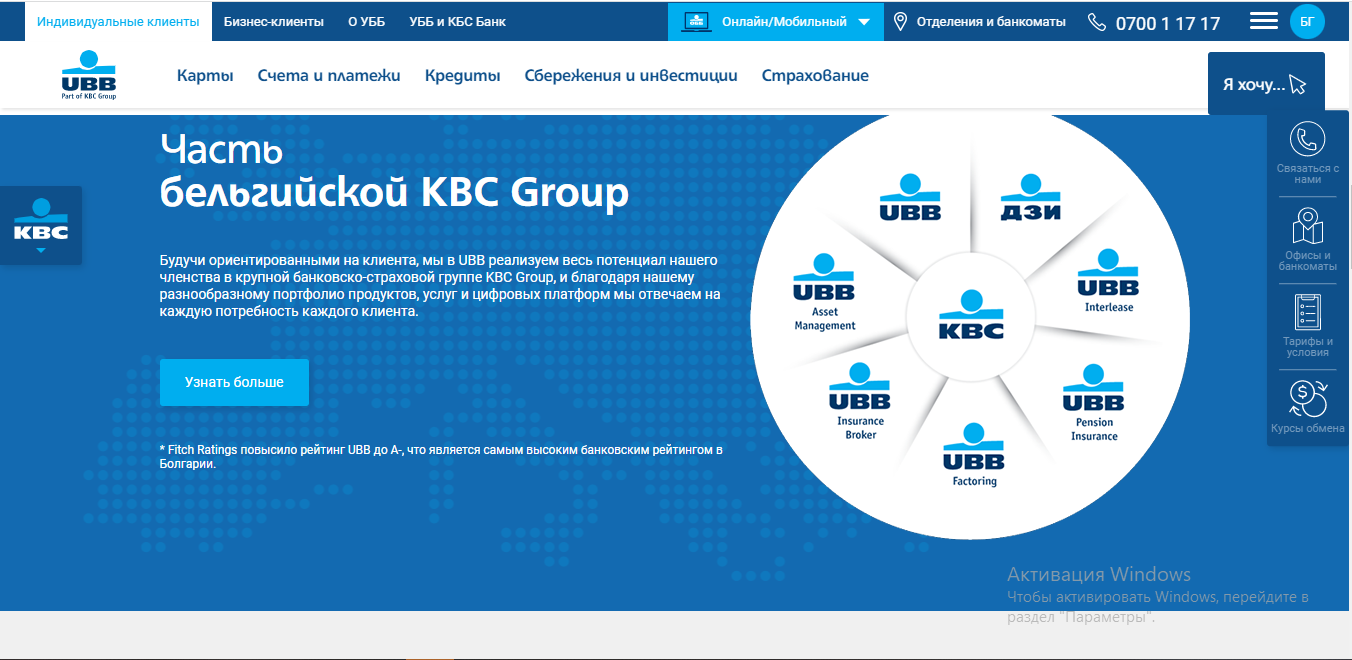Switch to 'Бизнес-клиенты' tab
This screenshot has height=660, width=1352.
(273, 21)
